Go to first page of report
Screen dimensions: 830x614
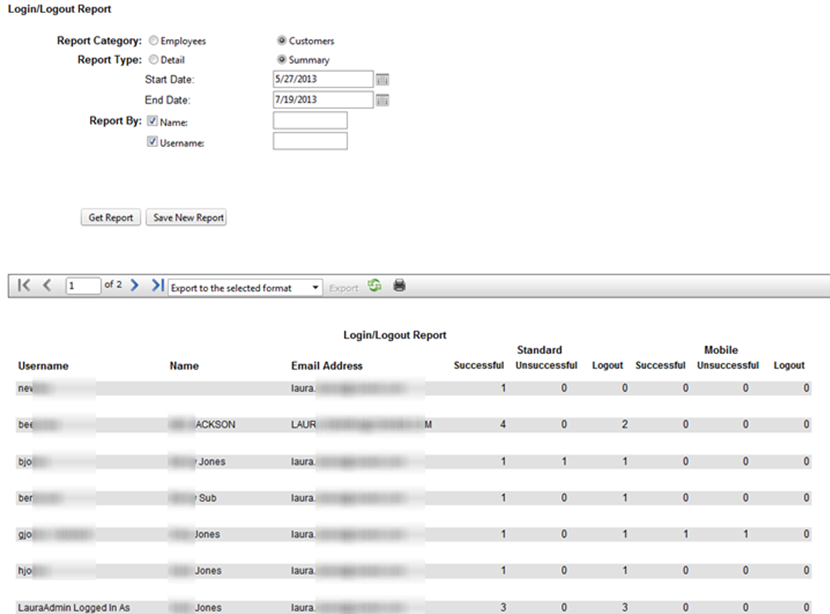tap(24, 287)
